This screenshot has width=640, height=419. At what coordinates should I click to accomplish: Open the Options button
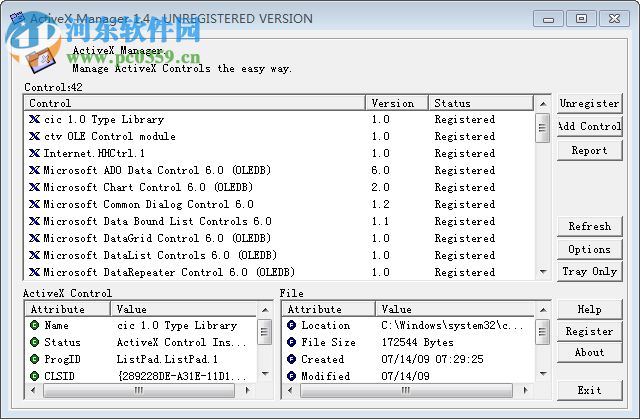click(589, 249)
